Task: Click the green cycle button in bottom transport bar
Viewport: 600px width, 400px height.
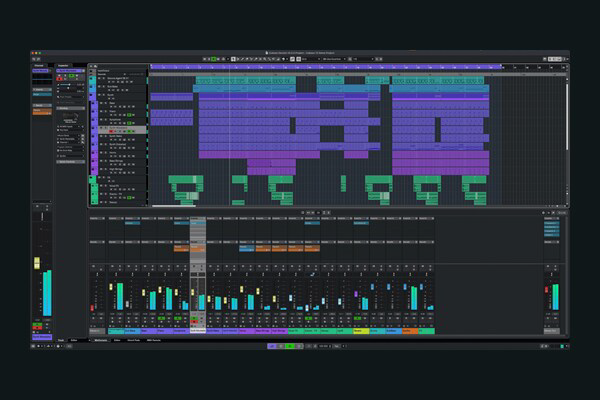Action: point(288,345)
